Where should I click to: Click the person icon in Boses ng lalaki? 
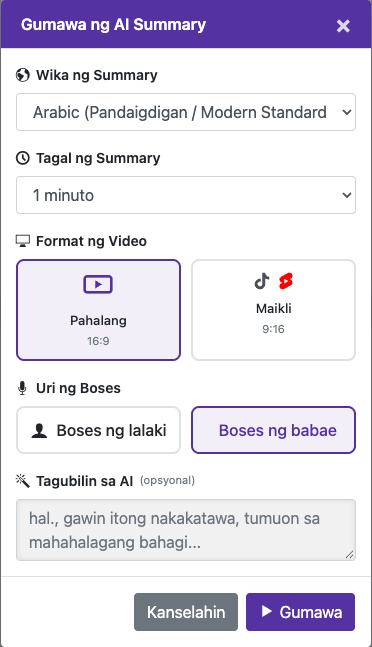tap(39, 430)
